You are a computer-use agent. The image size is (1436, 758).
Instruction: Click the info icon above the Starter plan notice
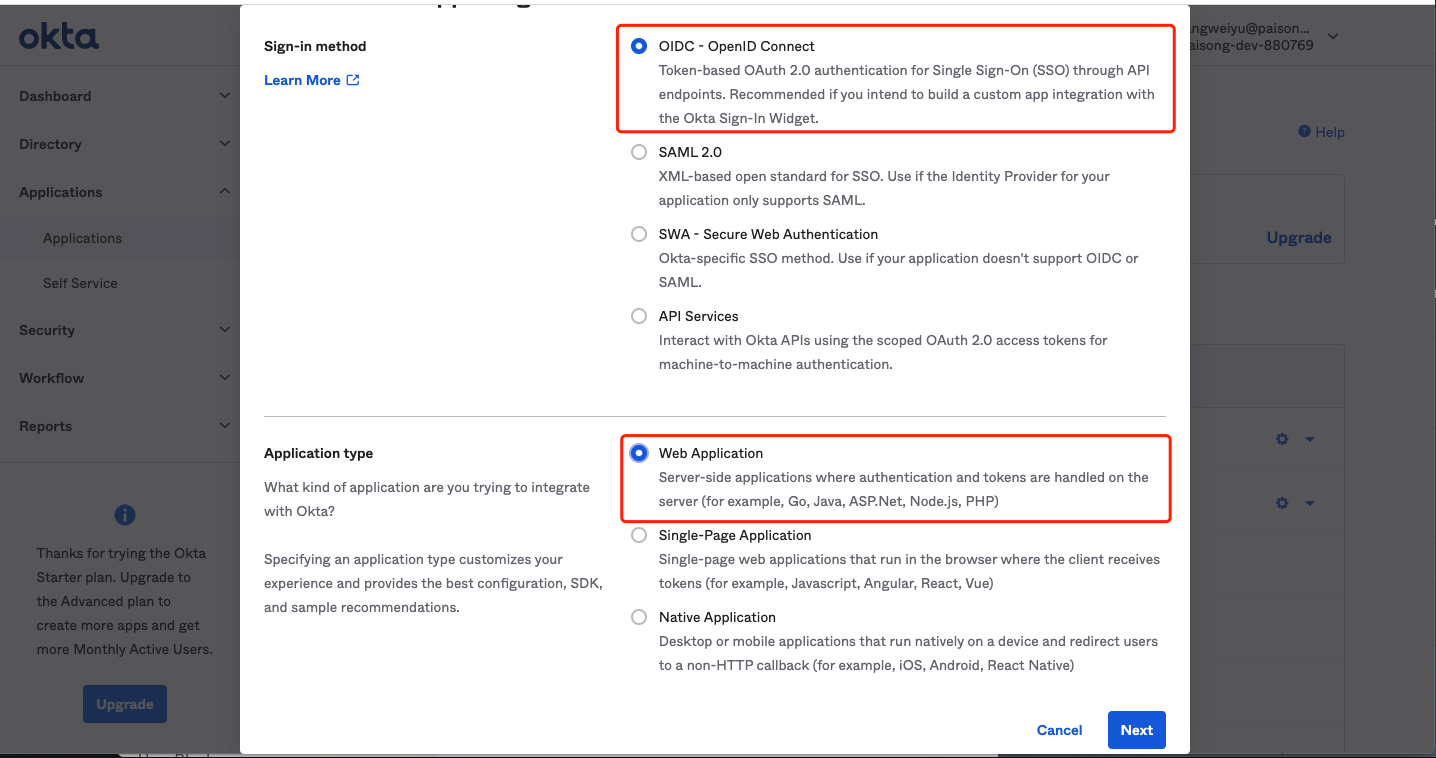click(125, 515)
